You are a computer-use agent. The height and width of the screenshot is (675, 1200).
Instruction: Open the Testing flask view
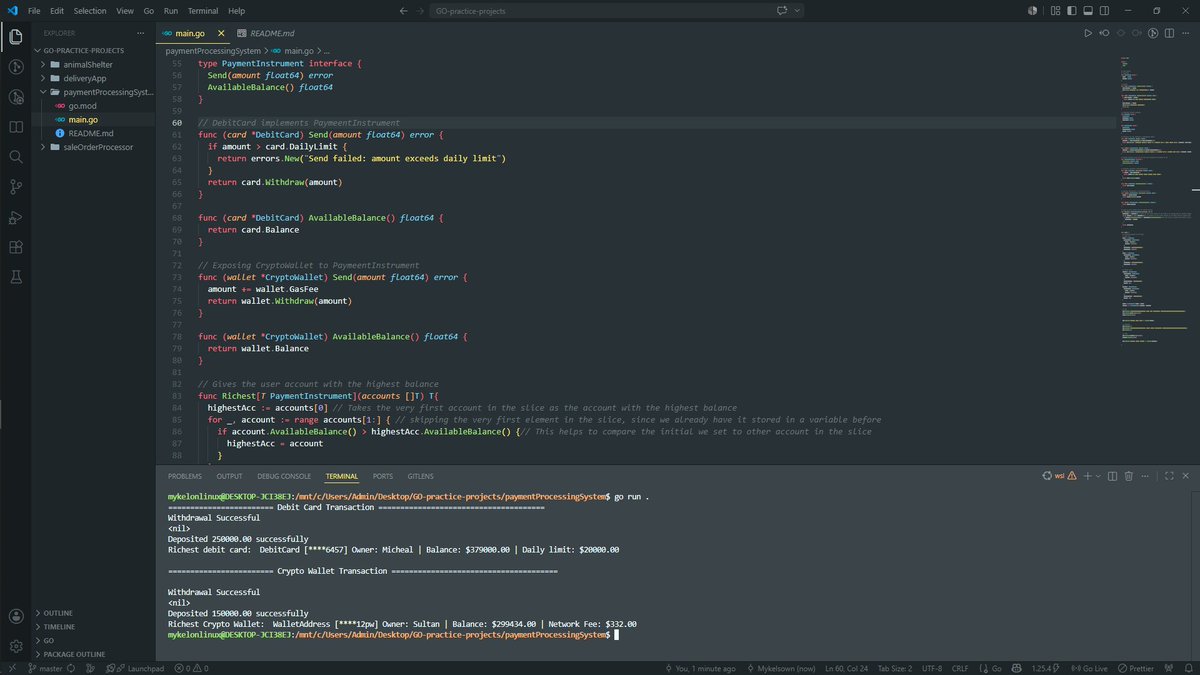click(x=16, y=277)
